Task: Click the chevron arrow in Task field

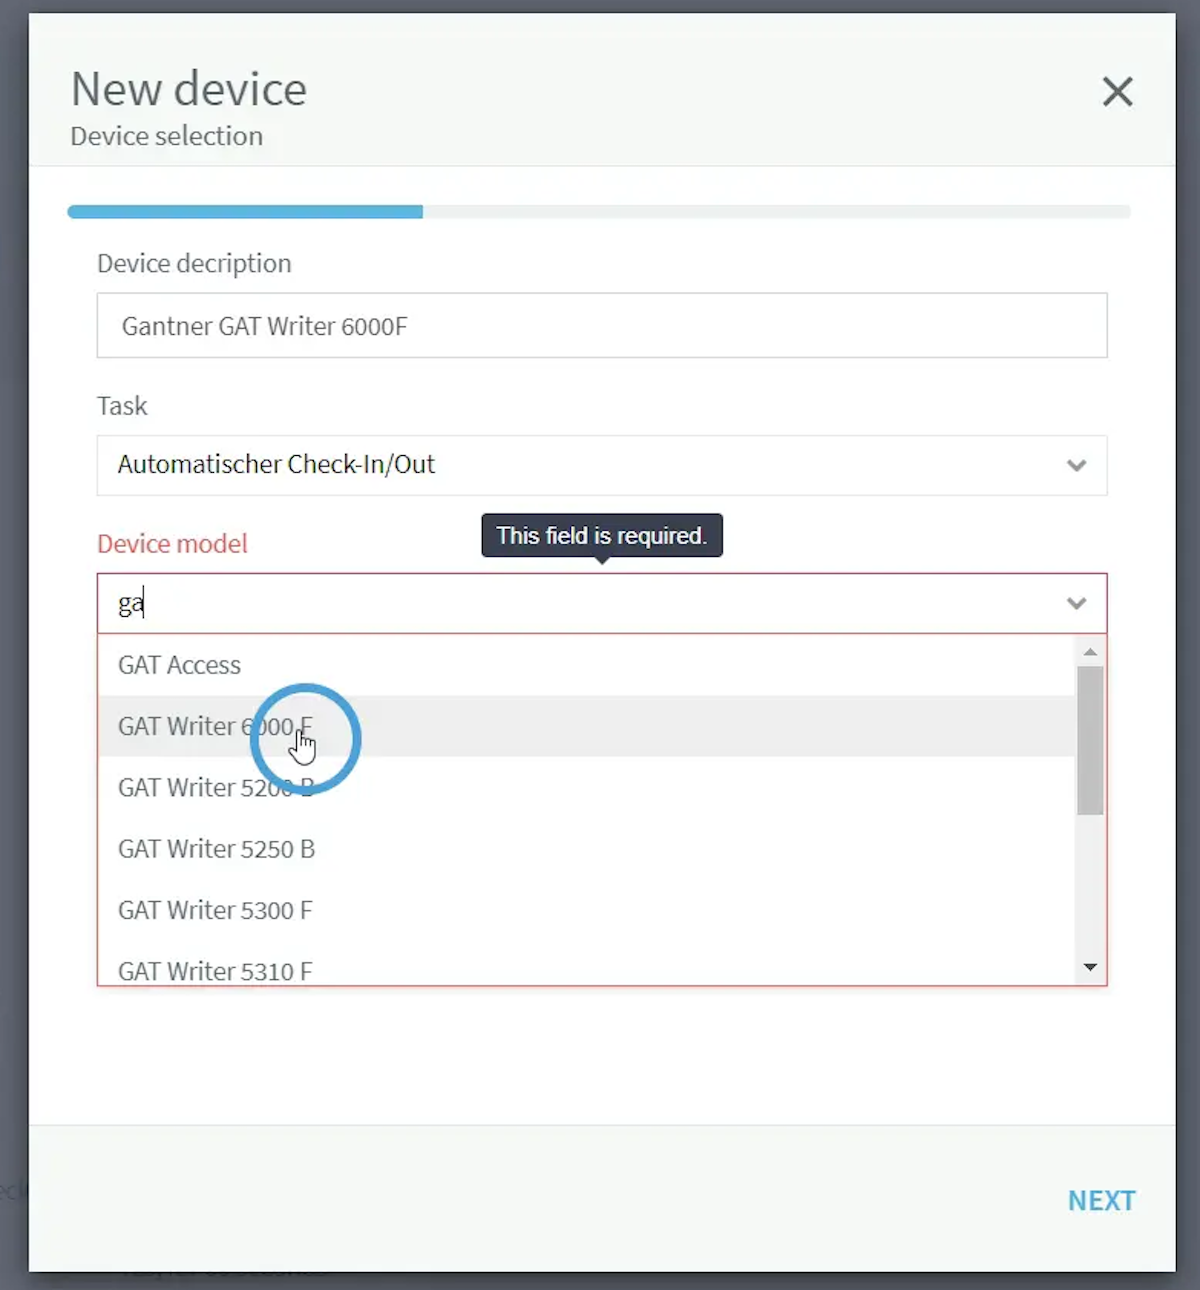Action: point(1076,465)
